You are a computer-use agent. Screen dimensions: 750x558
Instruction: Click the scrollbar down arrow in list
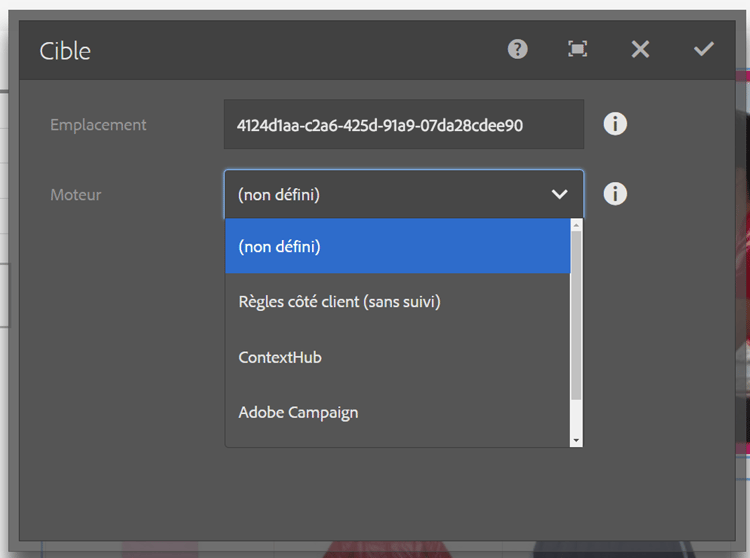click(576, 440)
